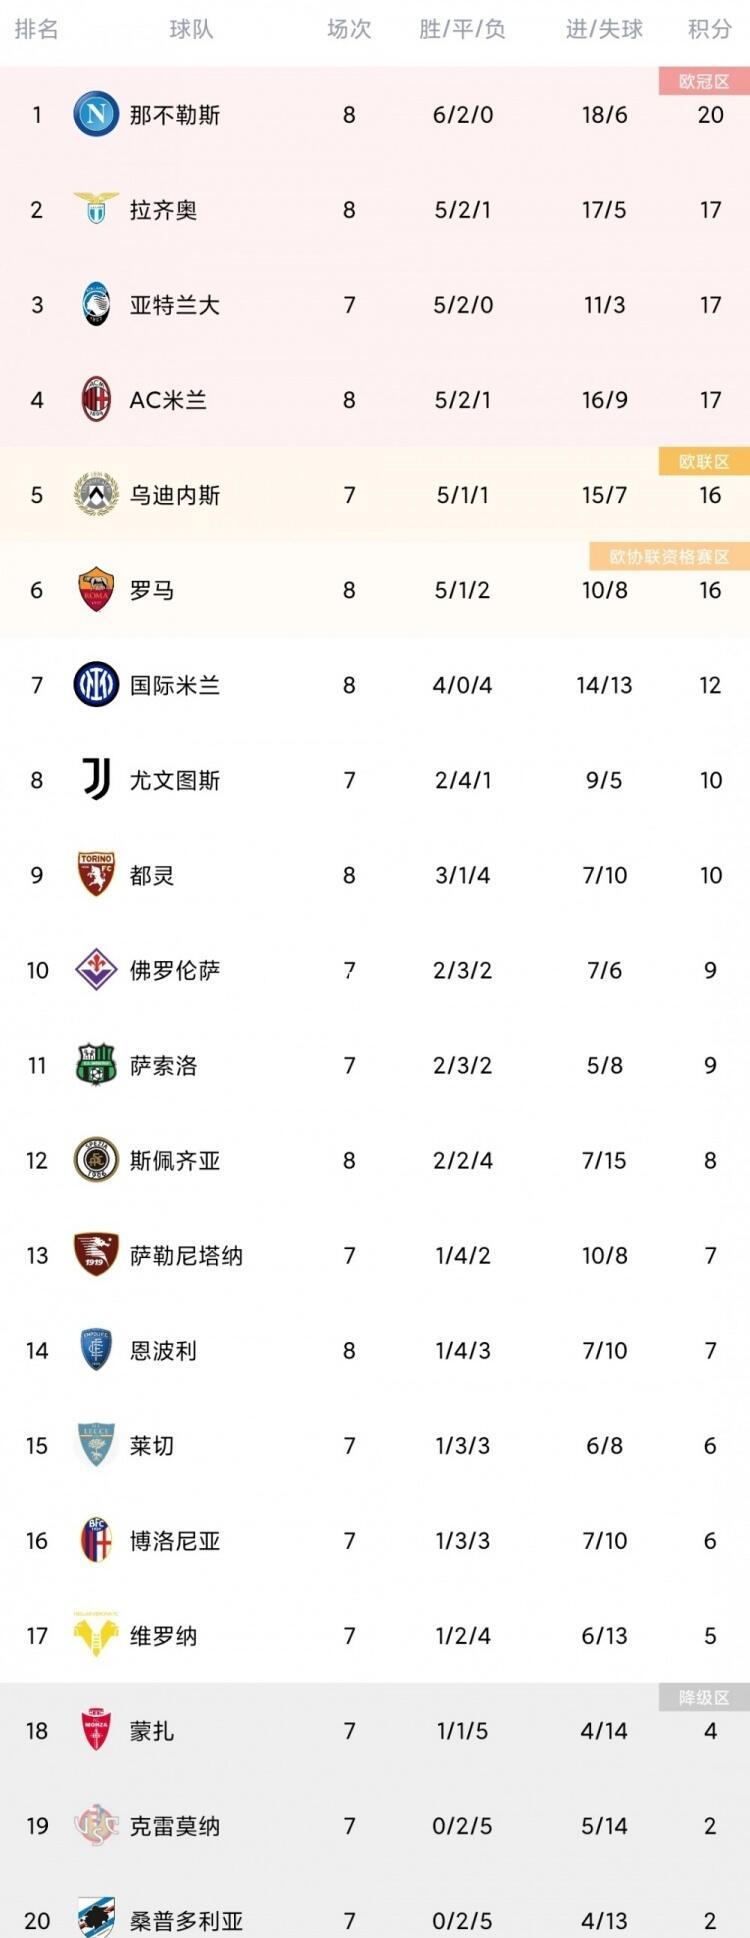Click the Hellas Verona yellow logo

[x=96, y=1635]
